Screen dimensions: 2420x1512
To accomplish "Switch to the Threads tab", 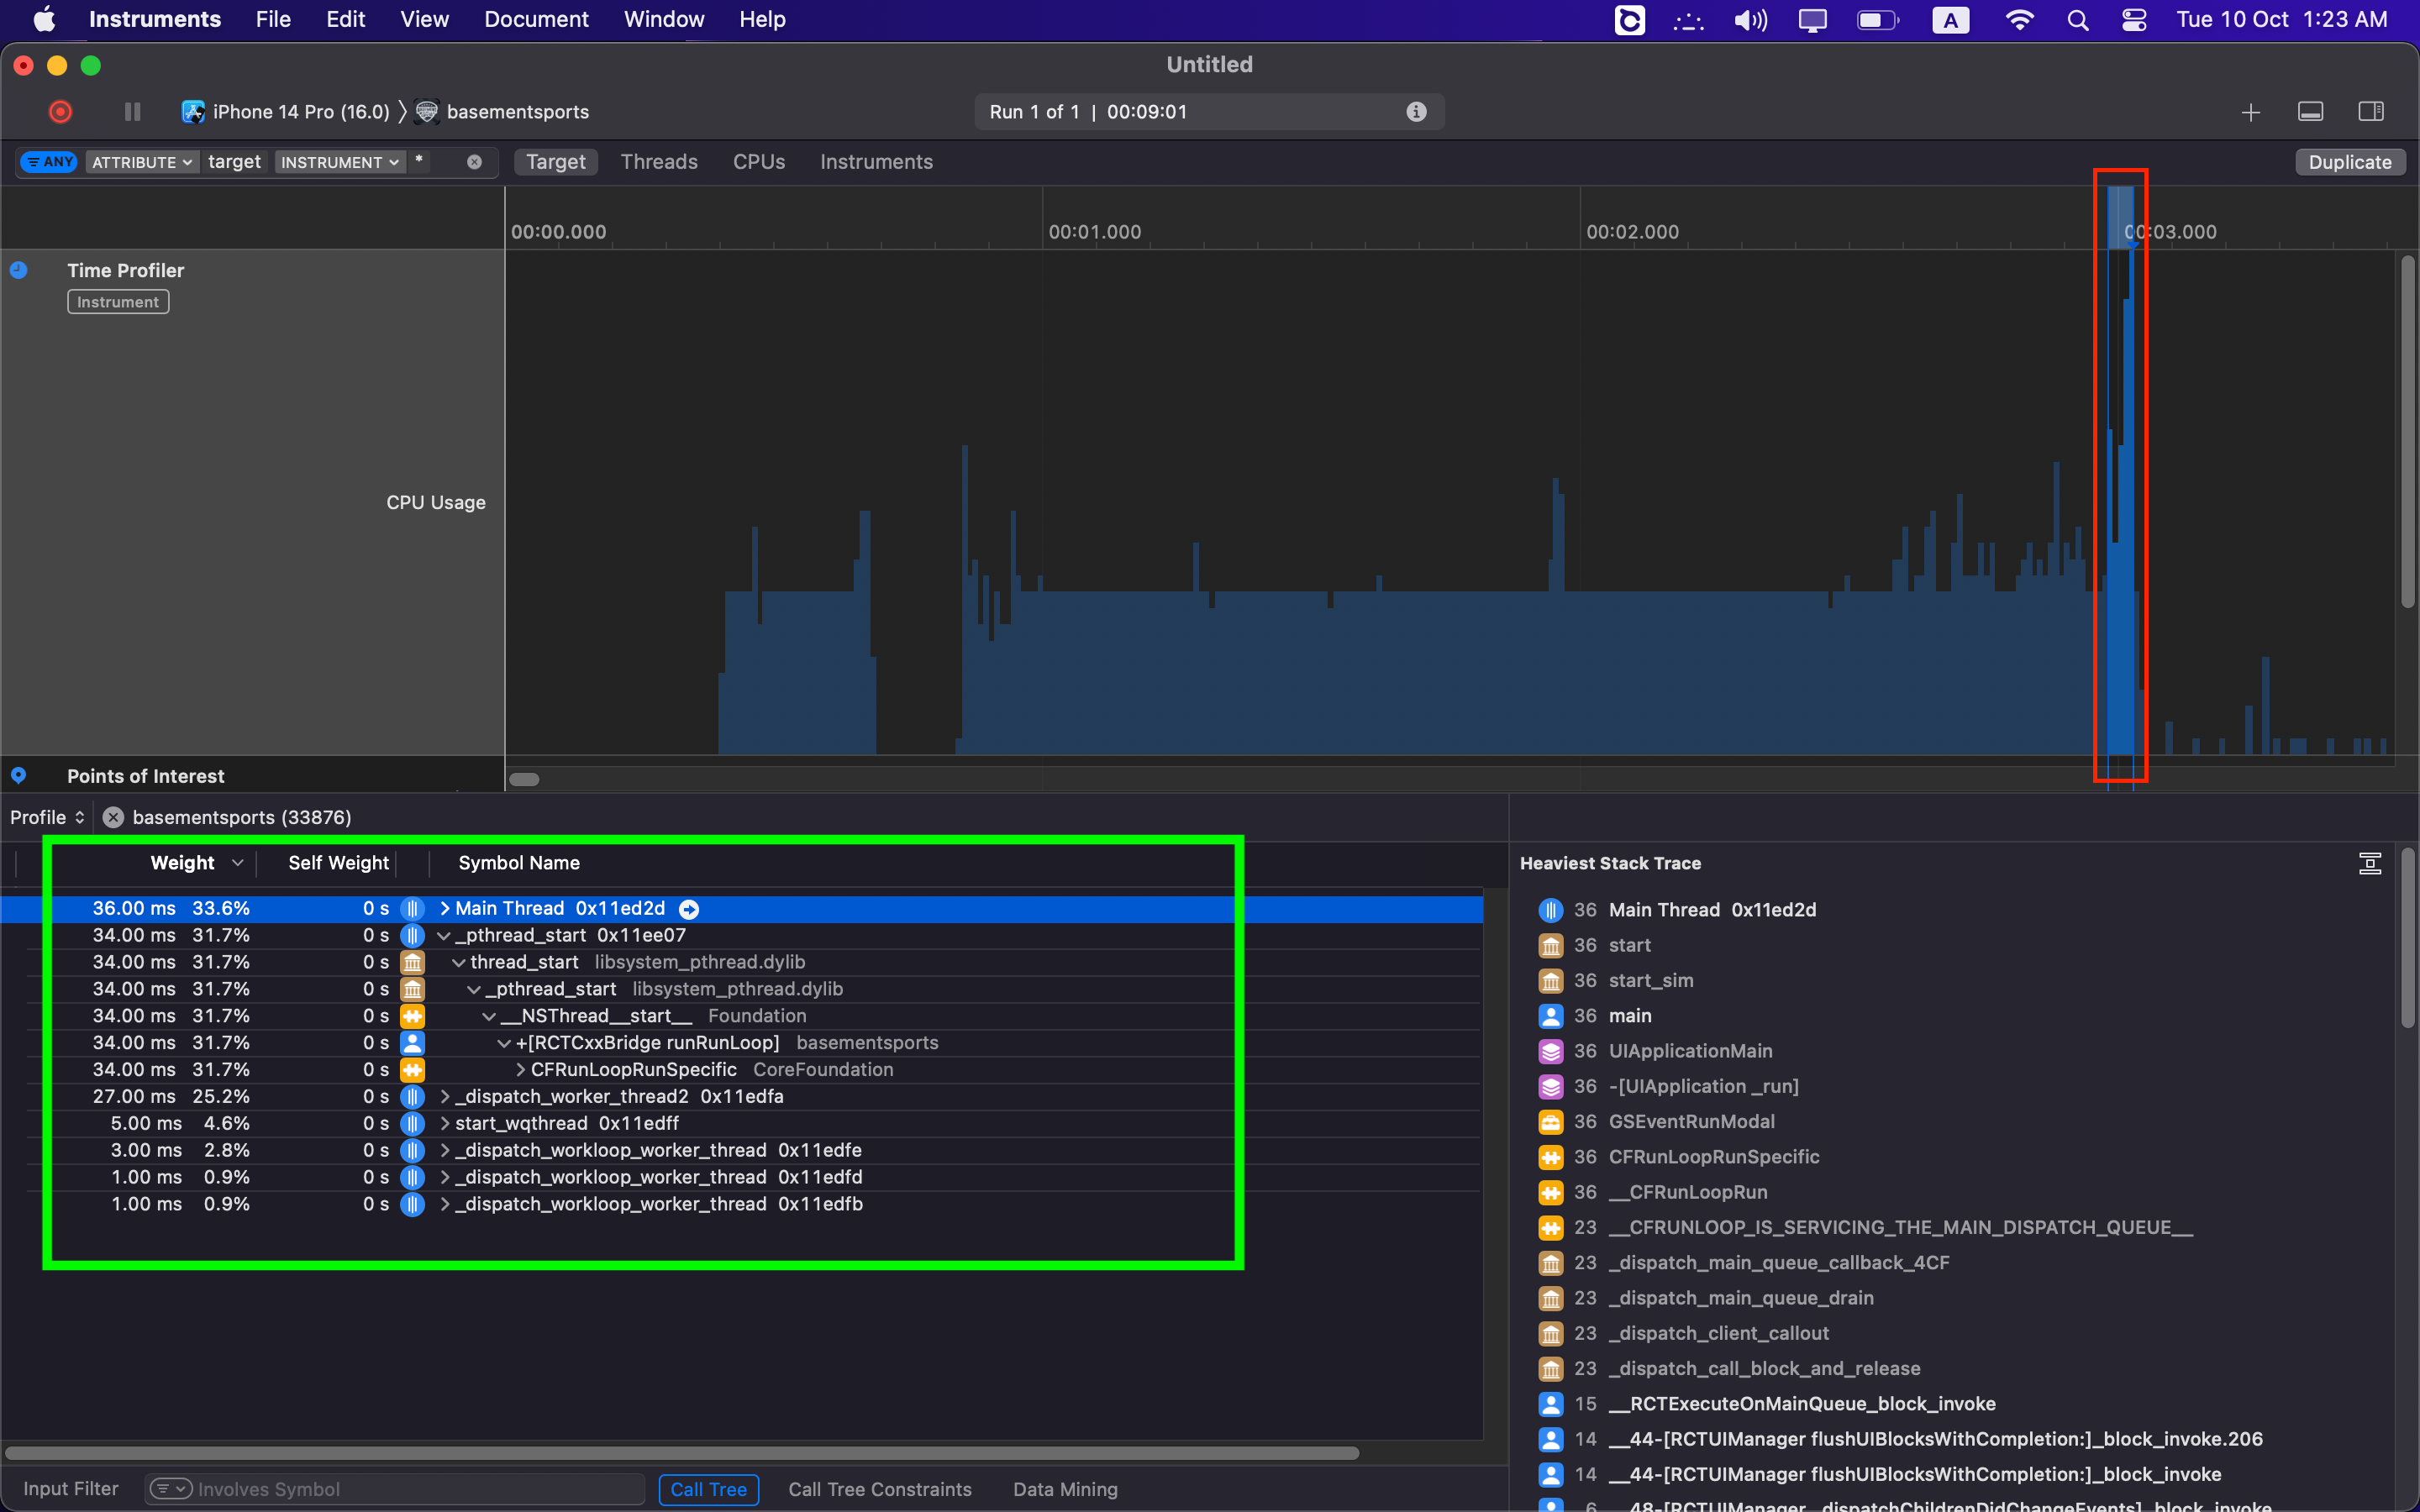I will point(659,162).
